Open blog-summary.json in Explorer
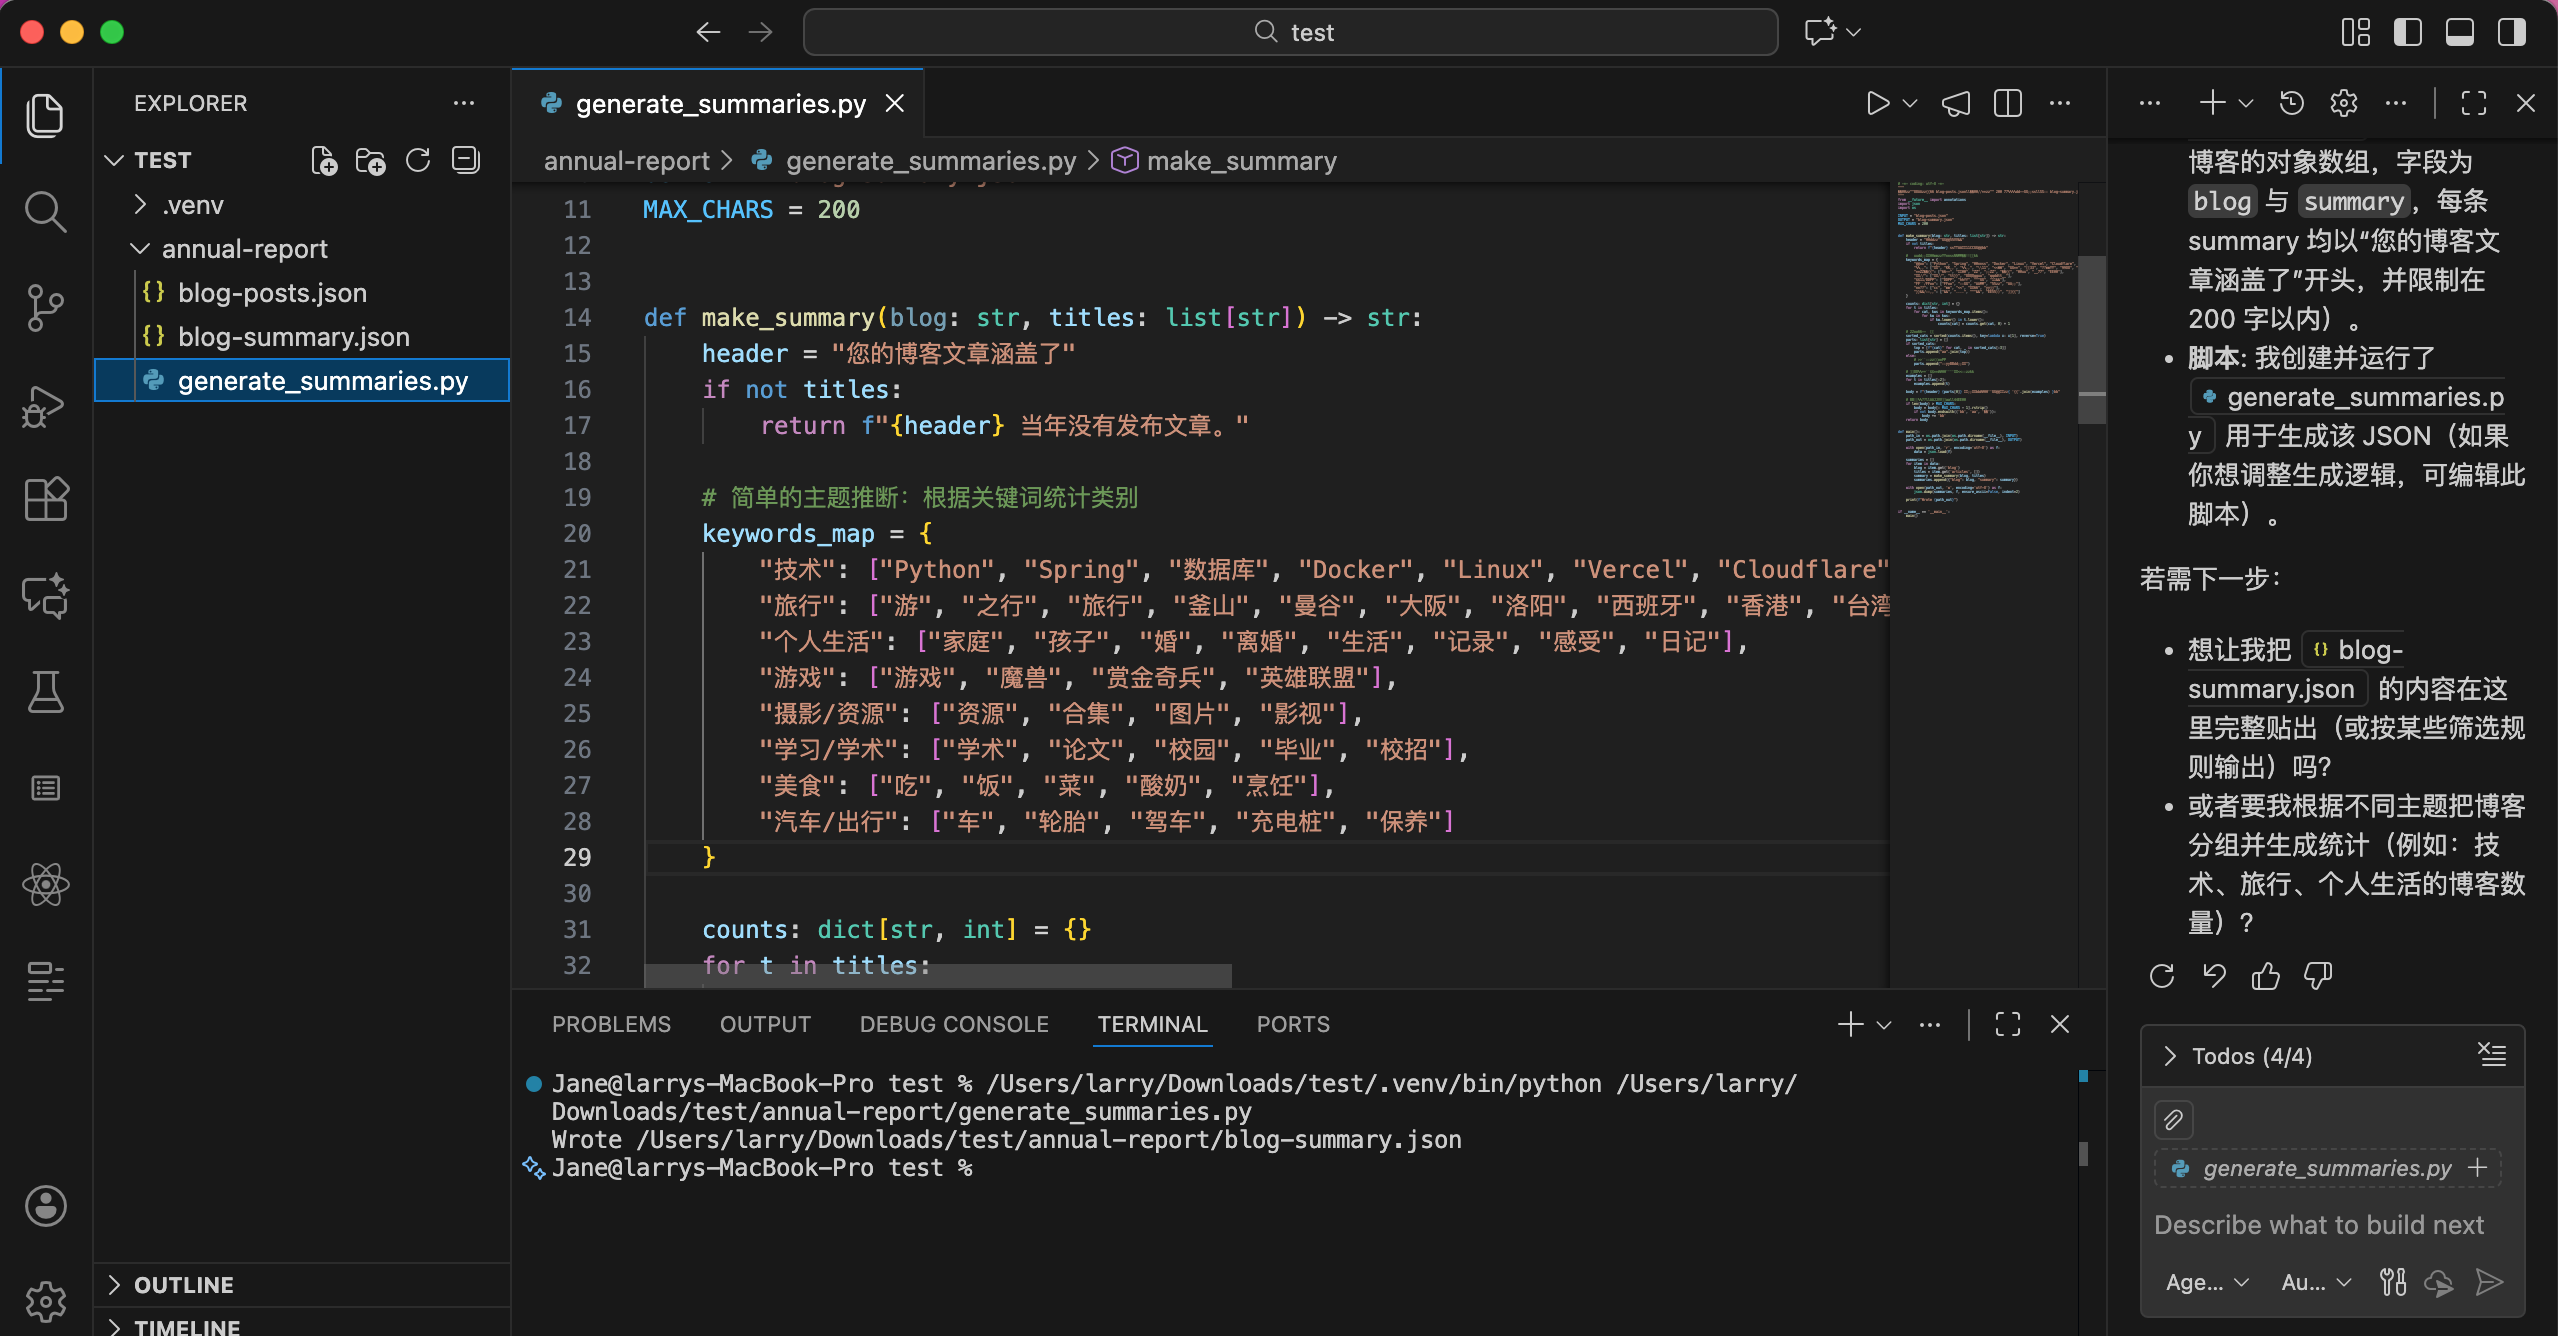 click(x=293, y=337)
